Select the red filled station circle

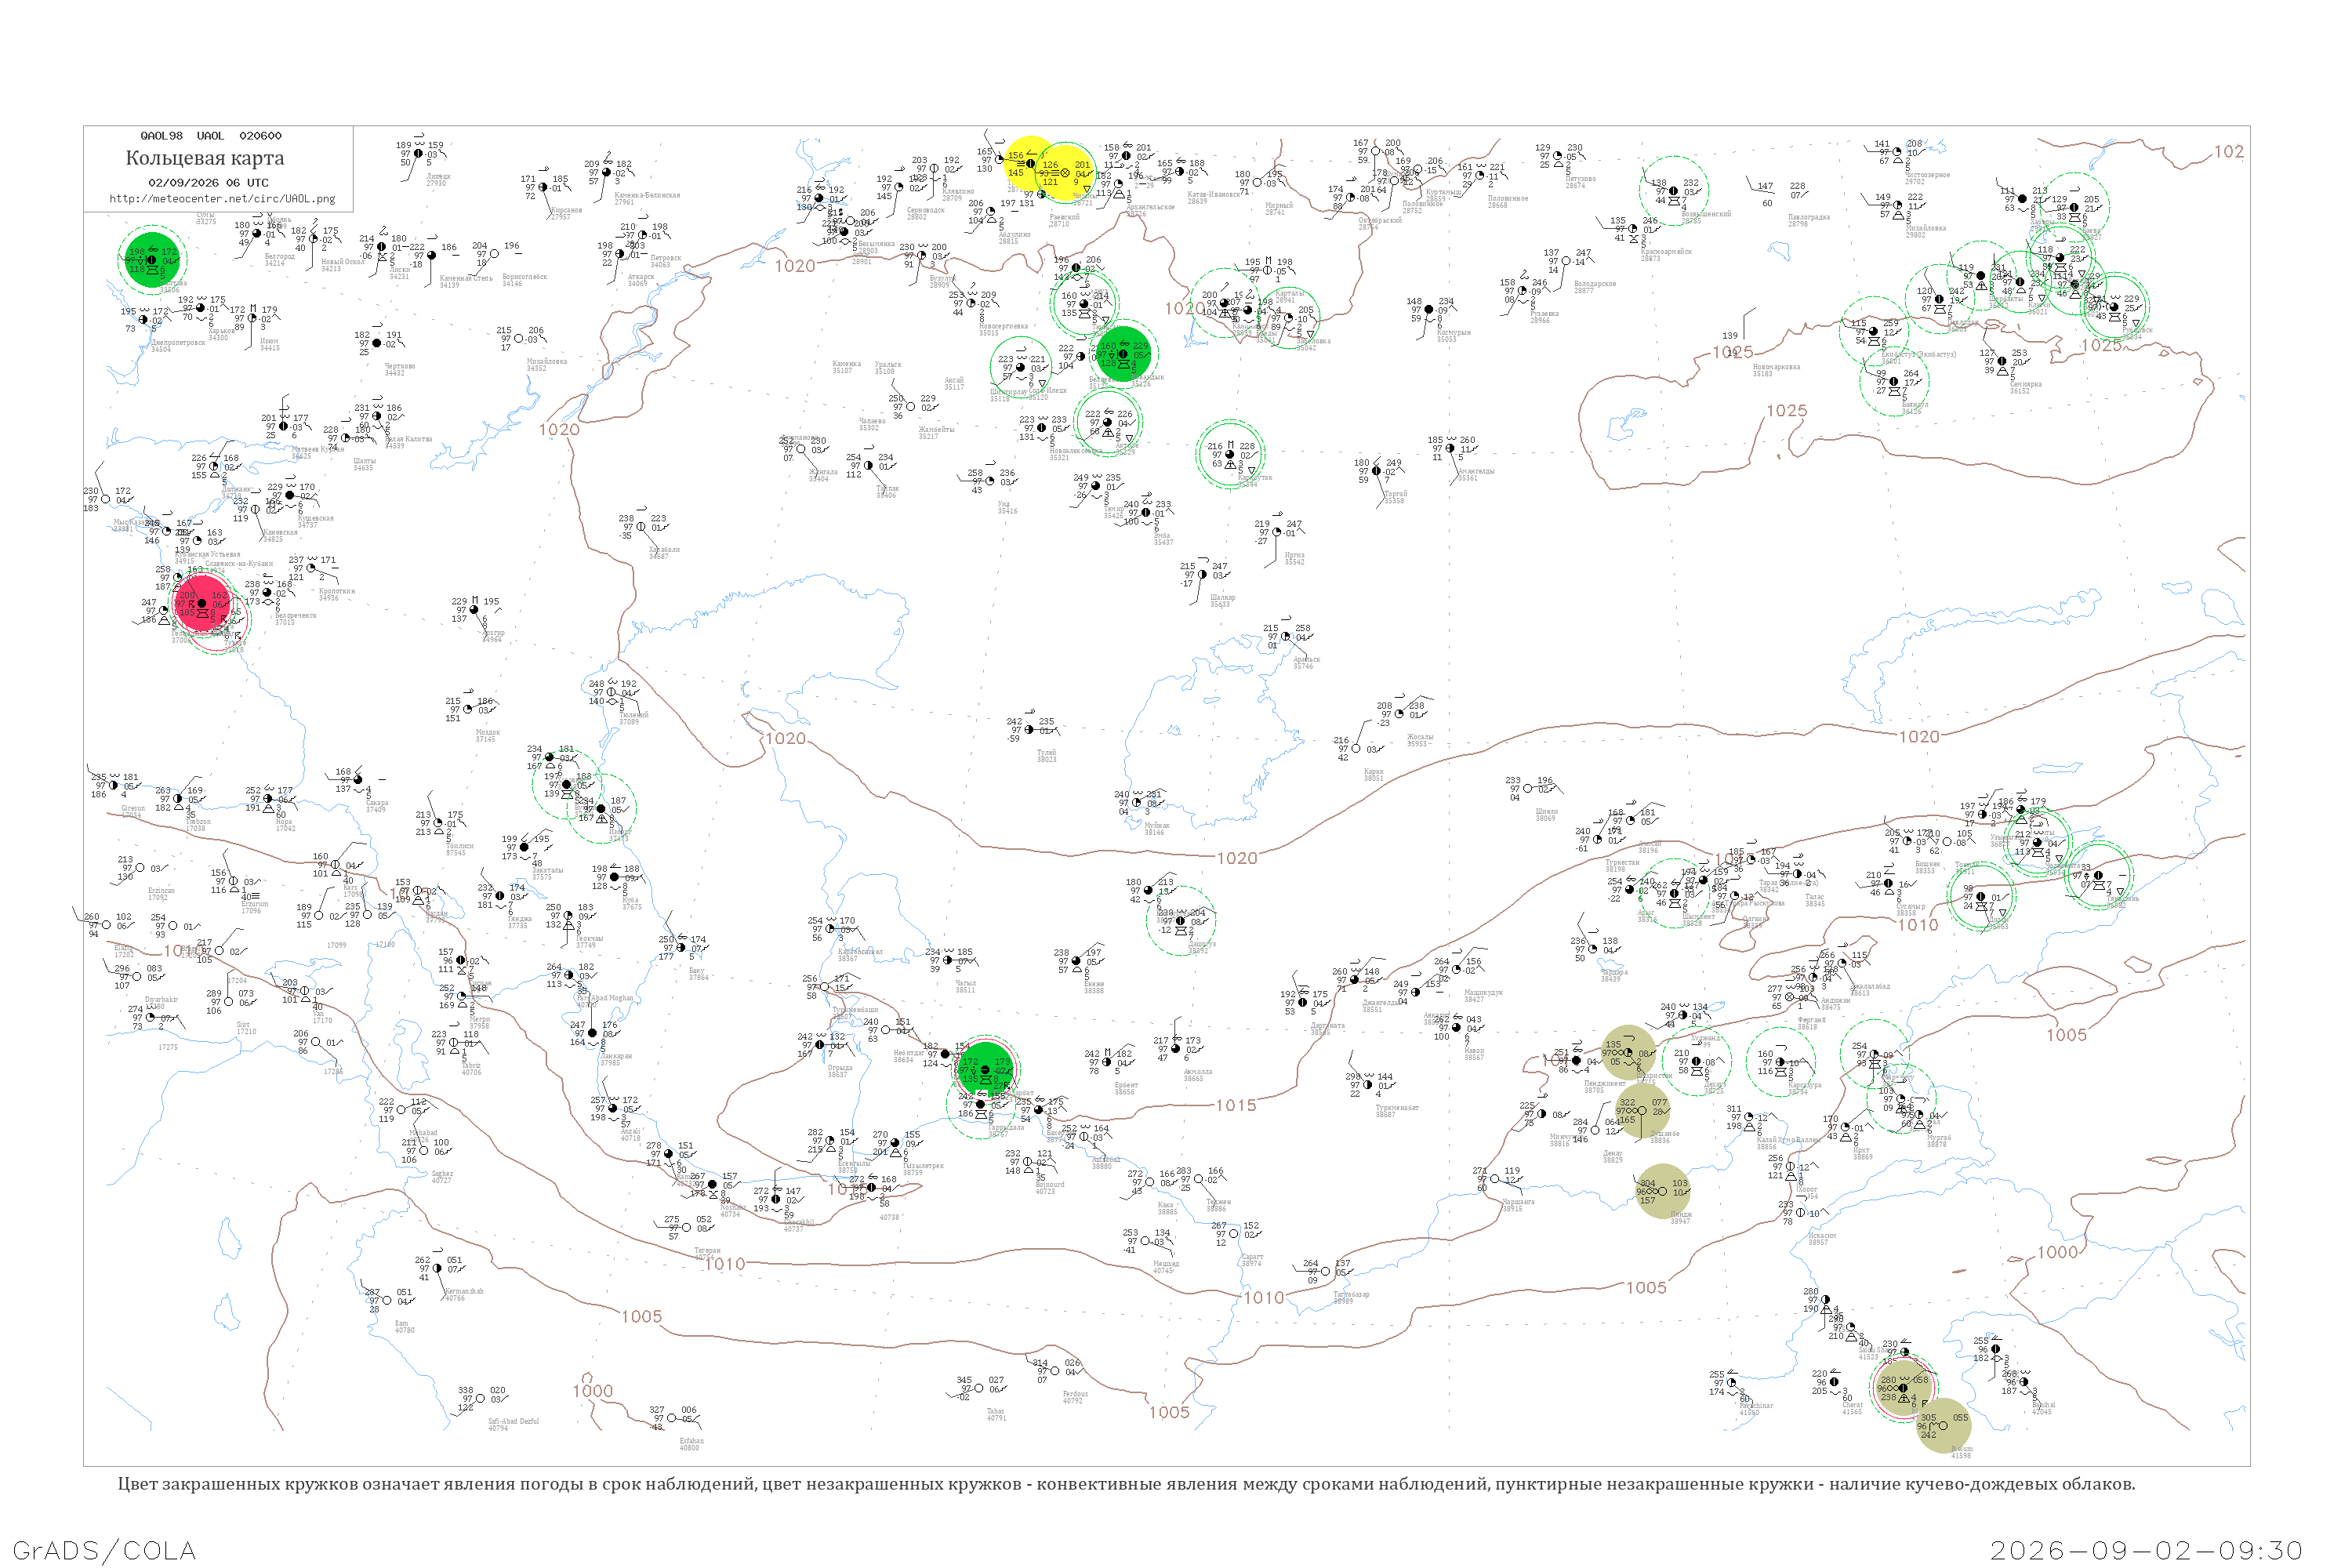click(x=202, y=603)
